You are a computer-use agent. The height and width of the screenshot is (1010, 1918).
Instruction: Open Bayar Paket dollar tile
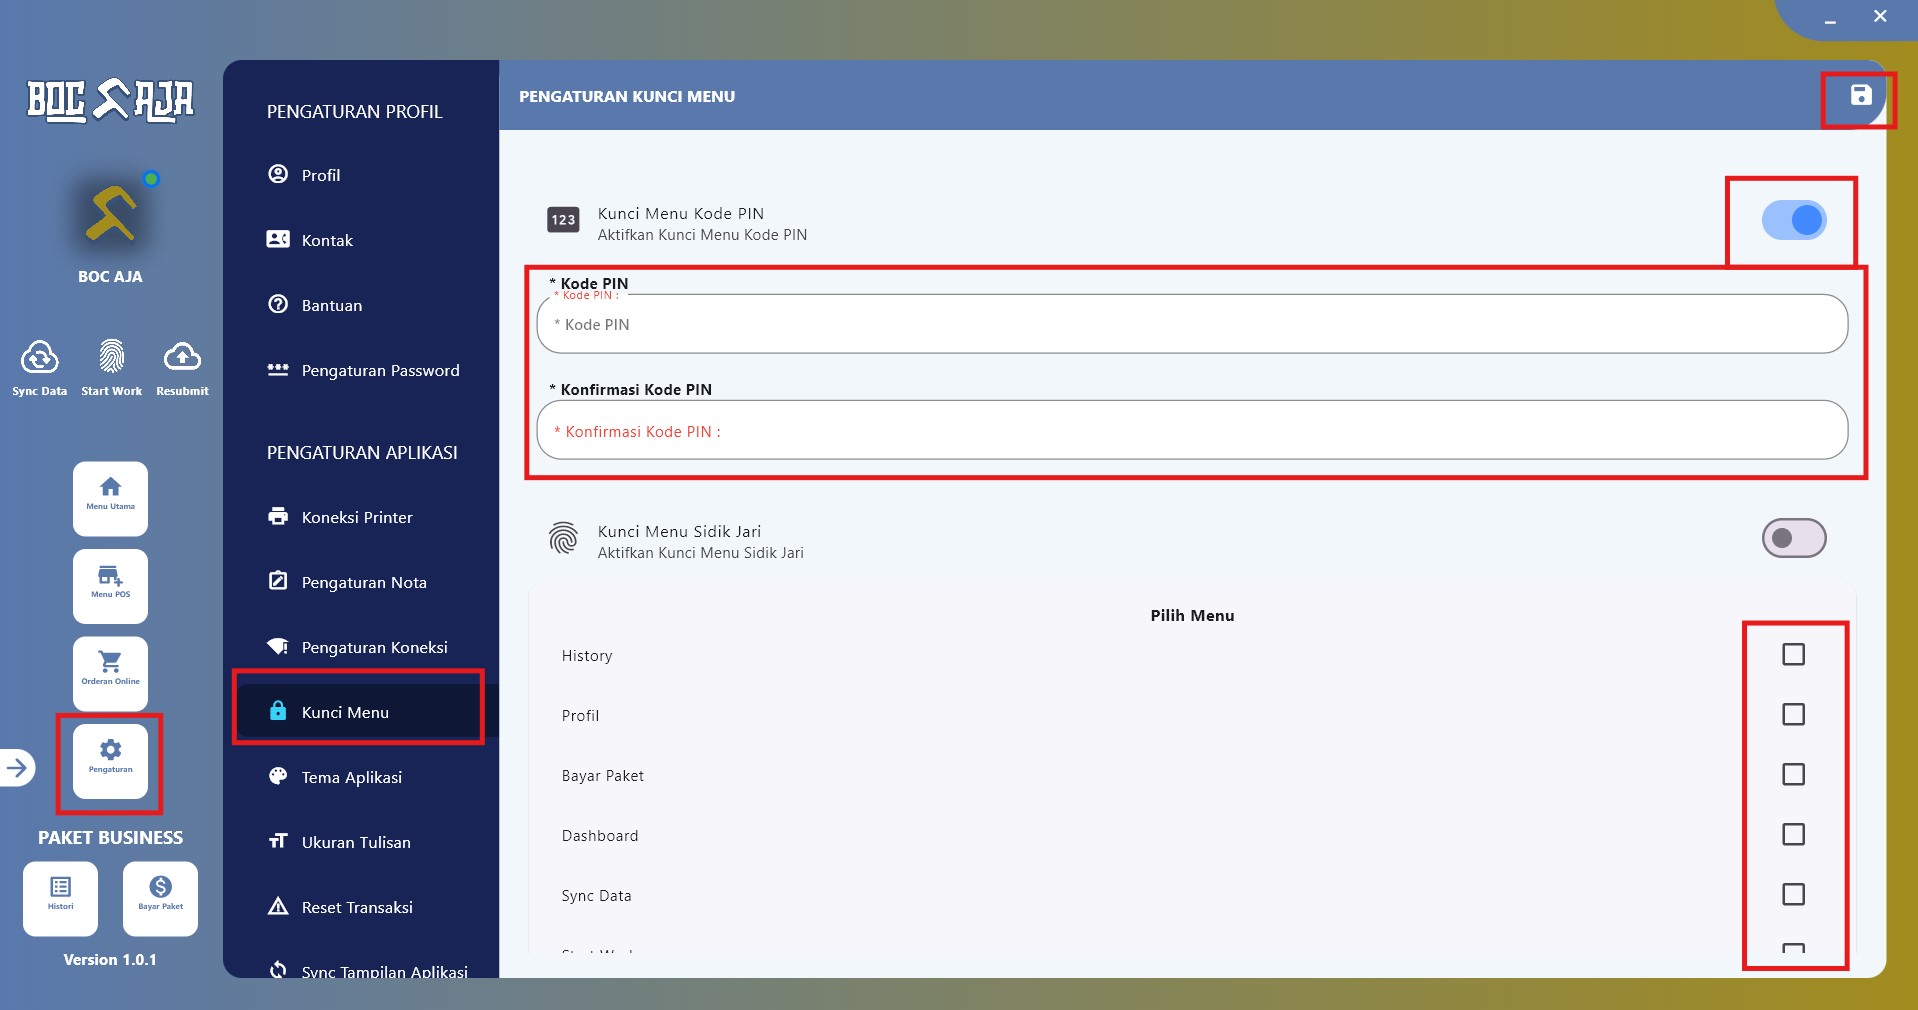(x=160, y=898)
